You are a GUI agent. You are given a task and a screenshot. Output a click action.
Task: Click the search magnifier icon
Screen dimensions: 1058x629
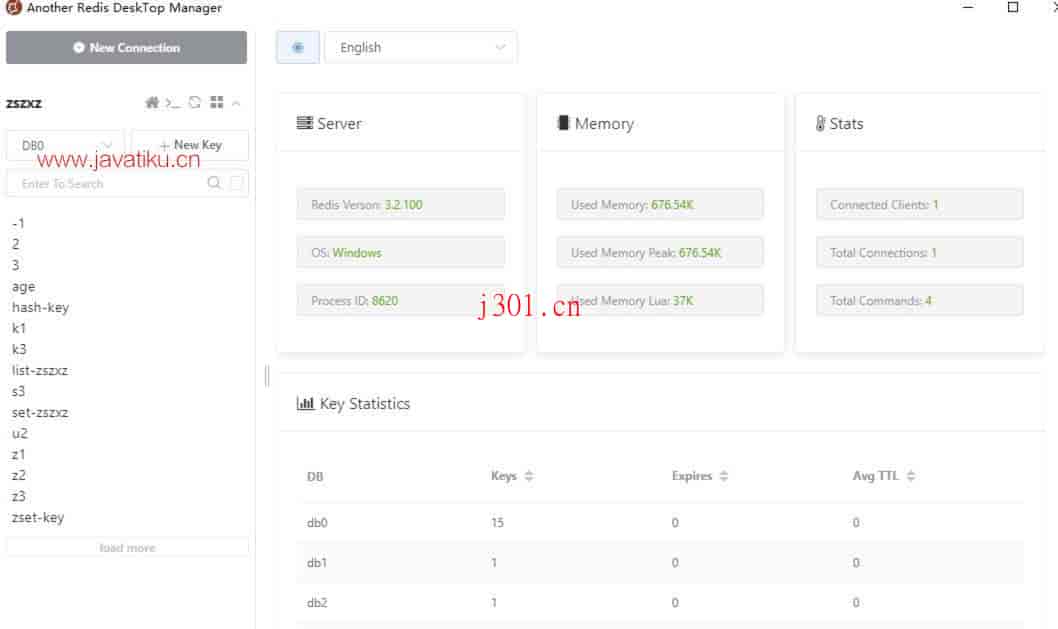click(214, 183)
